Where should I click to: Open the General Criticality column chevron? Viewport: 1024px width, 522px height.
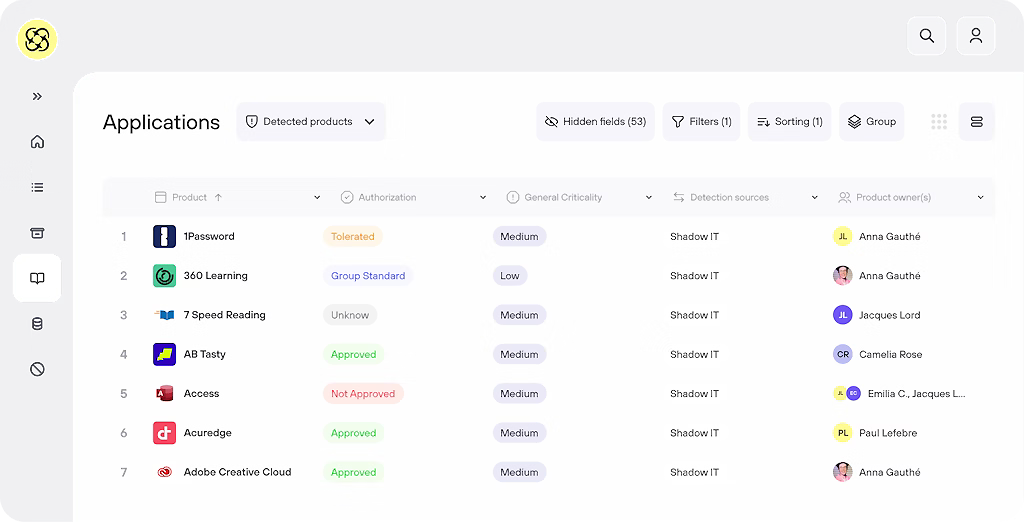pos(648,197)
